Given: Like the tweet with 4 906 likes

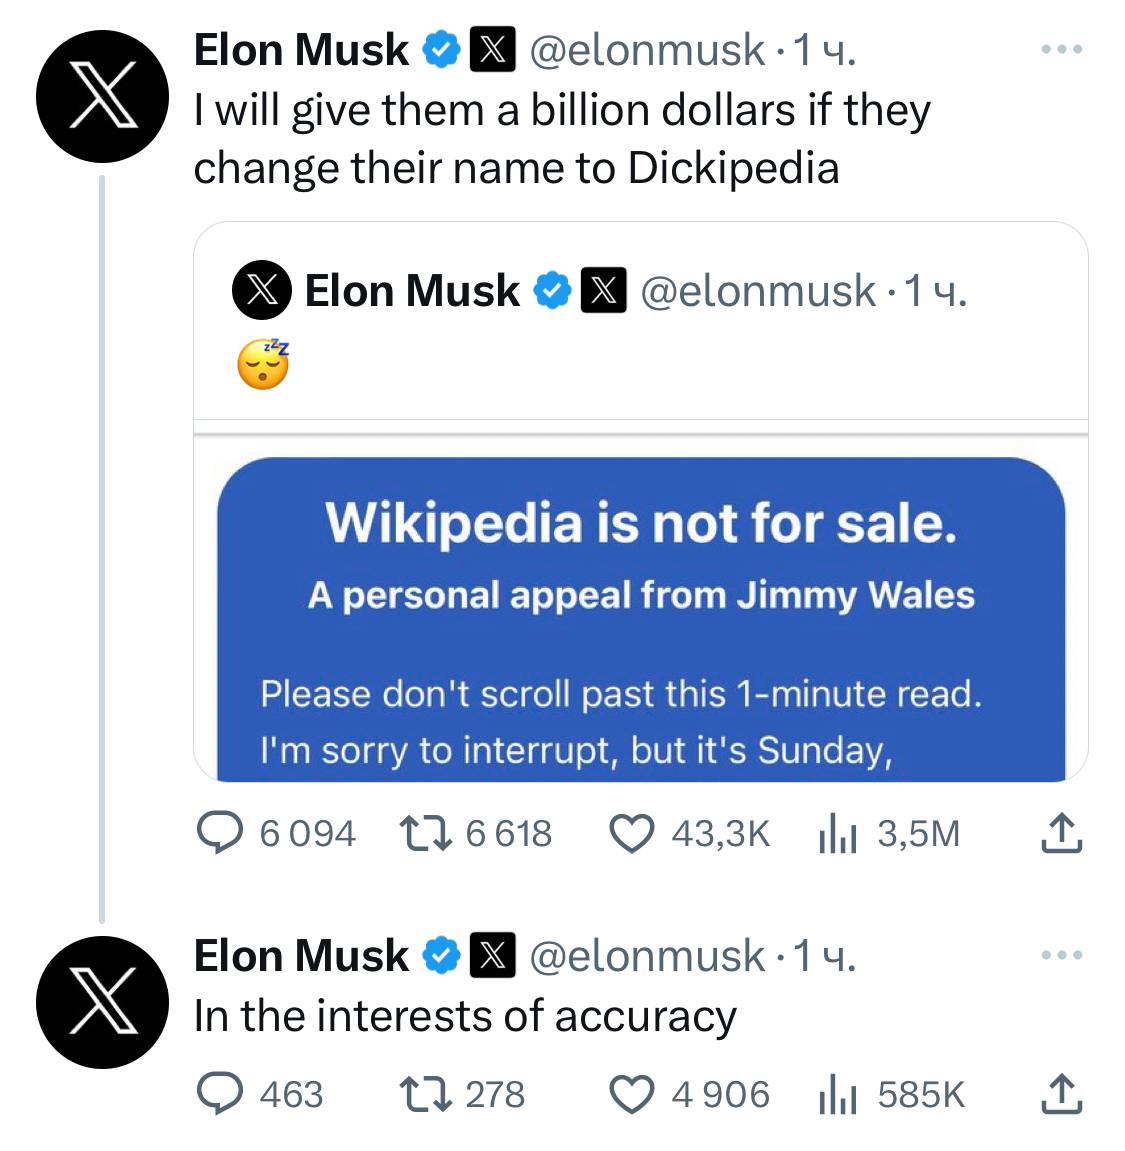Looking at the screenshot, I should (632, 1094).
